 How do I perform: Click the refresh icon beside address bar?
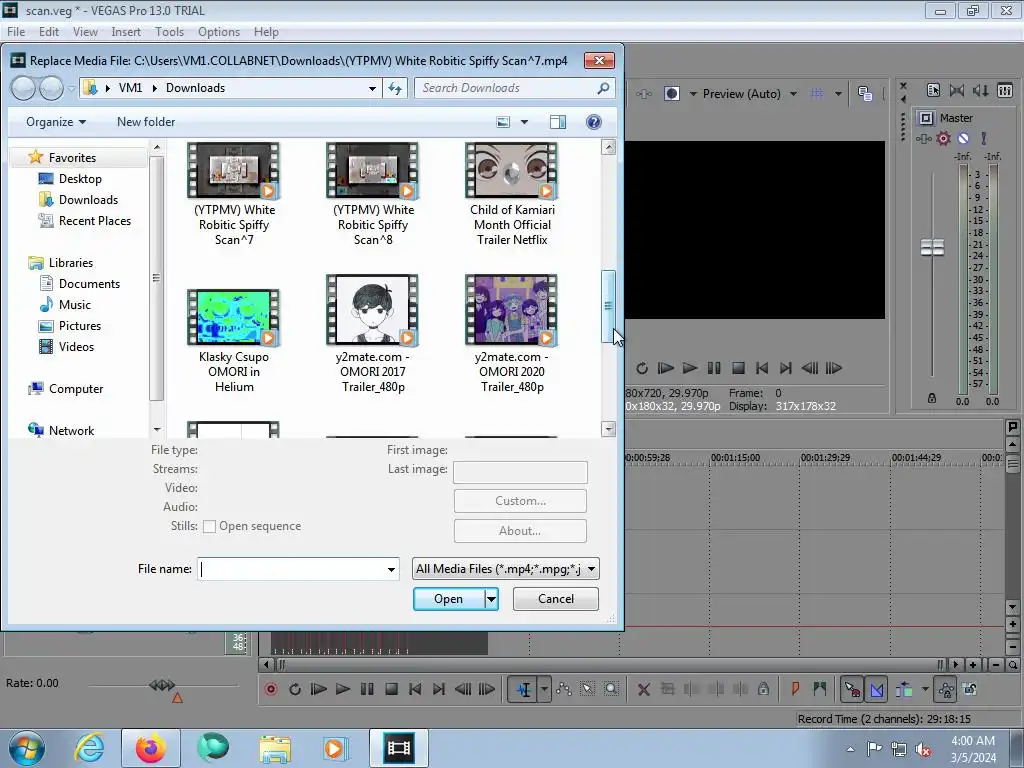tap(395, 88)
